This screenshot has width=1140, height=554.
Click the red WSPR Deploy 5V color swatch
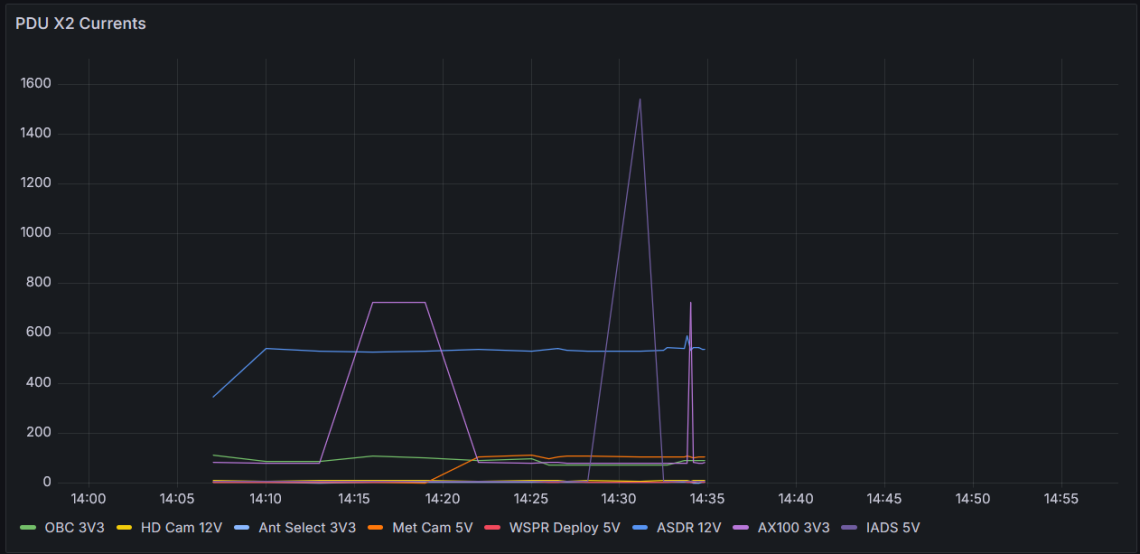click(x=494, y=528)
